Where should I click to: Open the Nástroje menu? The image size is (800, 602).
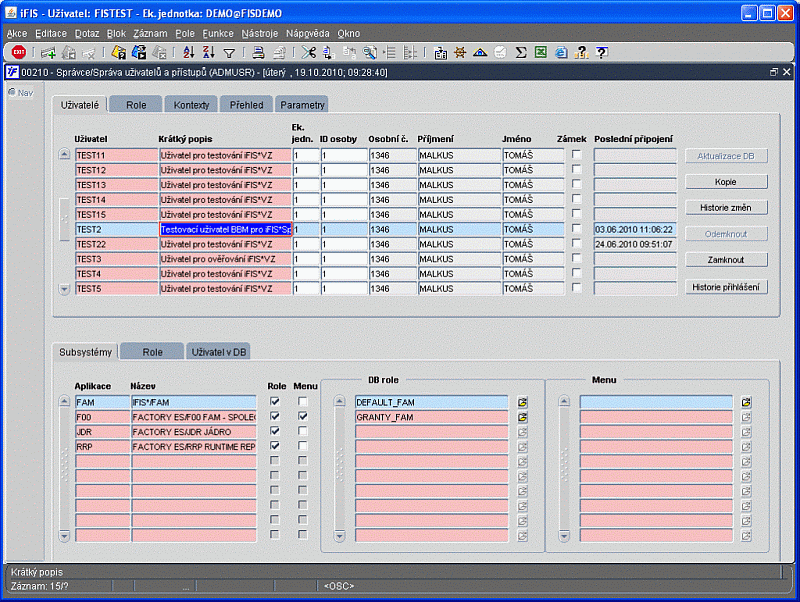click(x=260, y=33)
